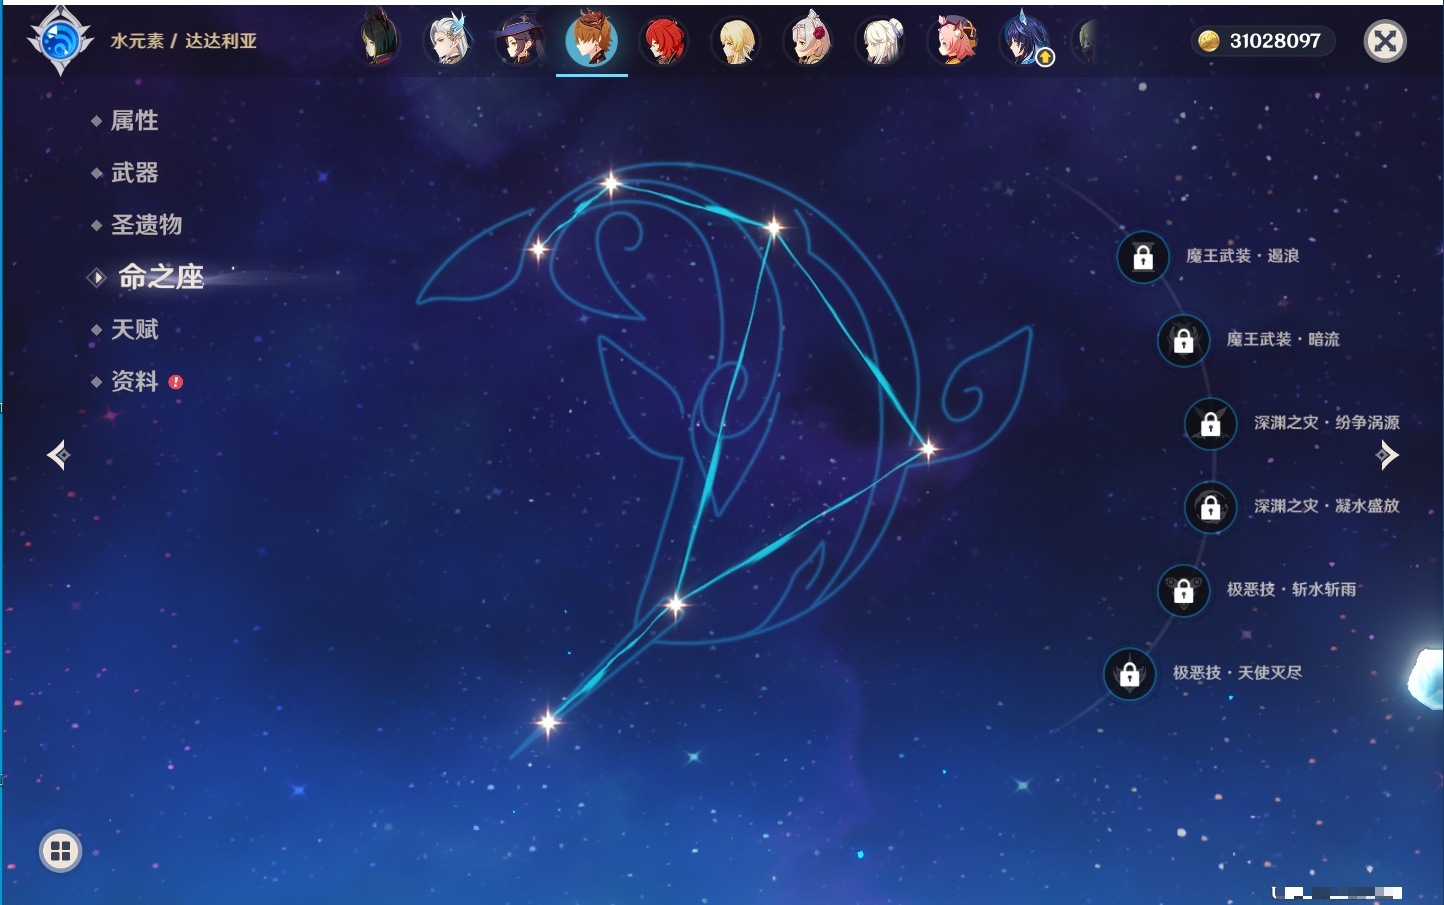Open constellation label 极恶技·斩水斩雨
1444x905 pixels.
pos(1291,589)
